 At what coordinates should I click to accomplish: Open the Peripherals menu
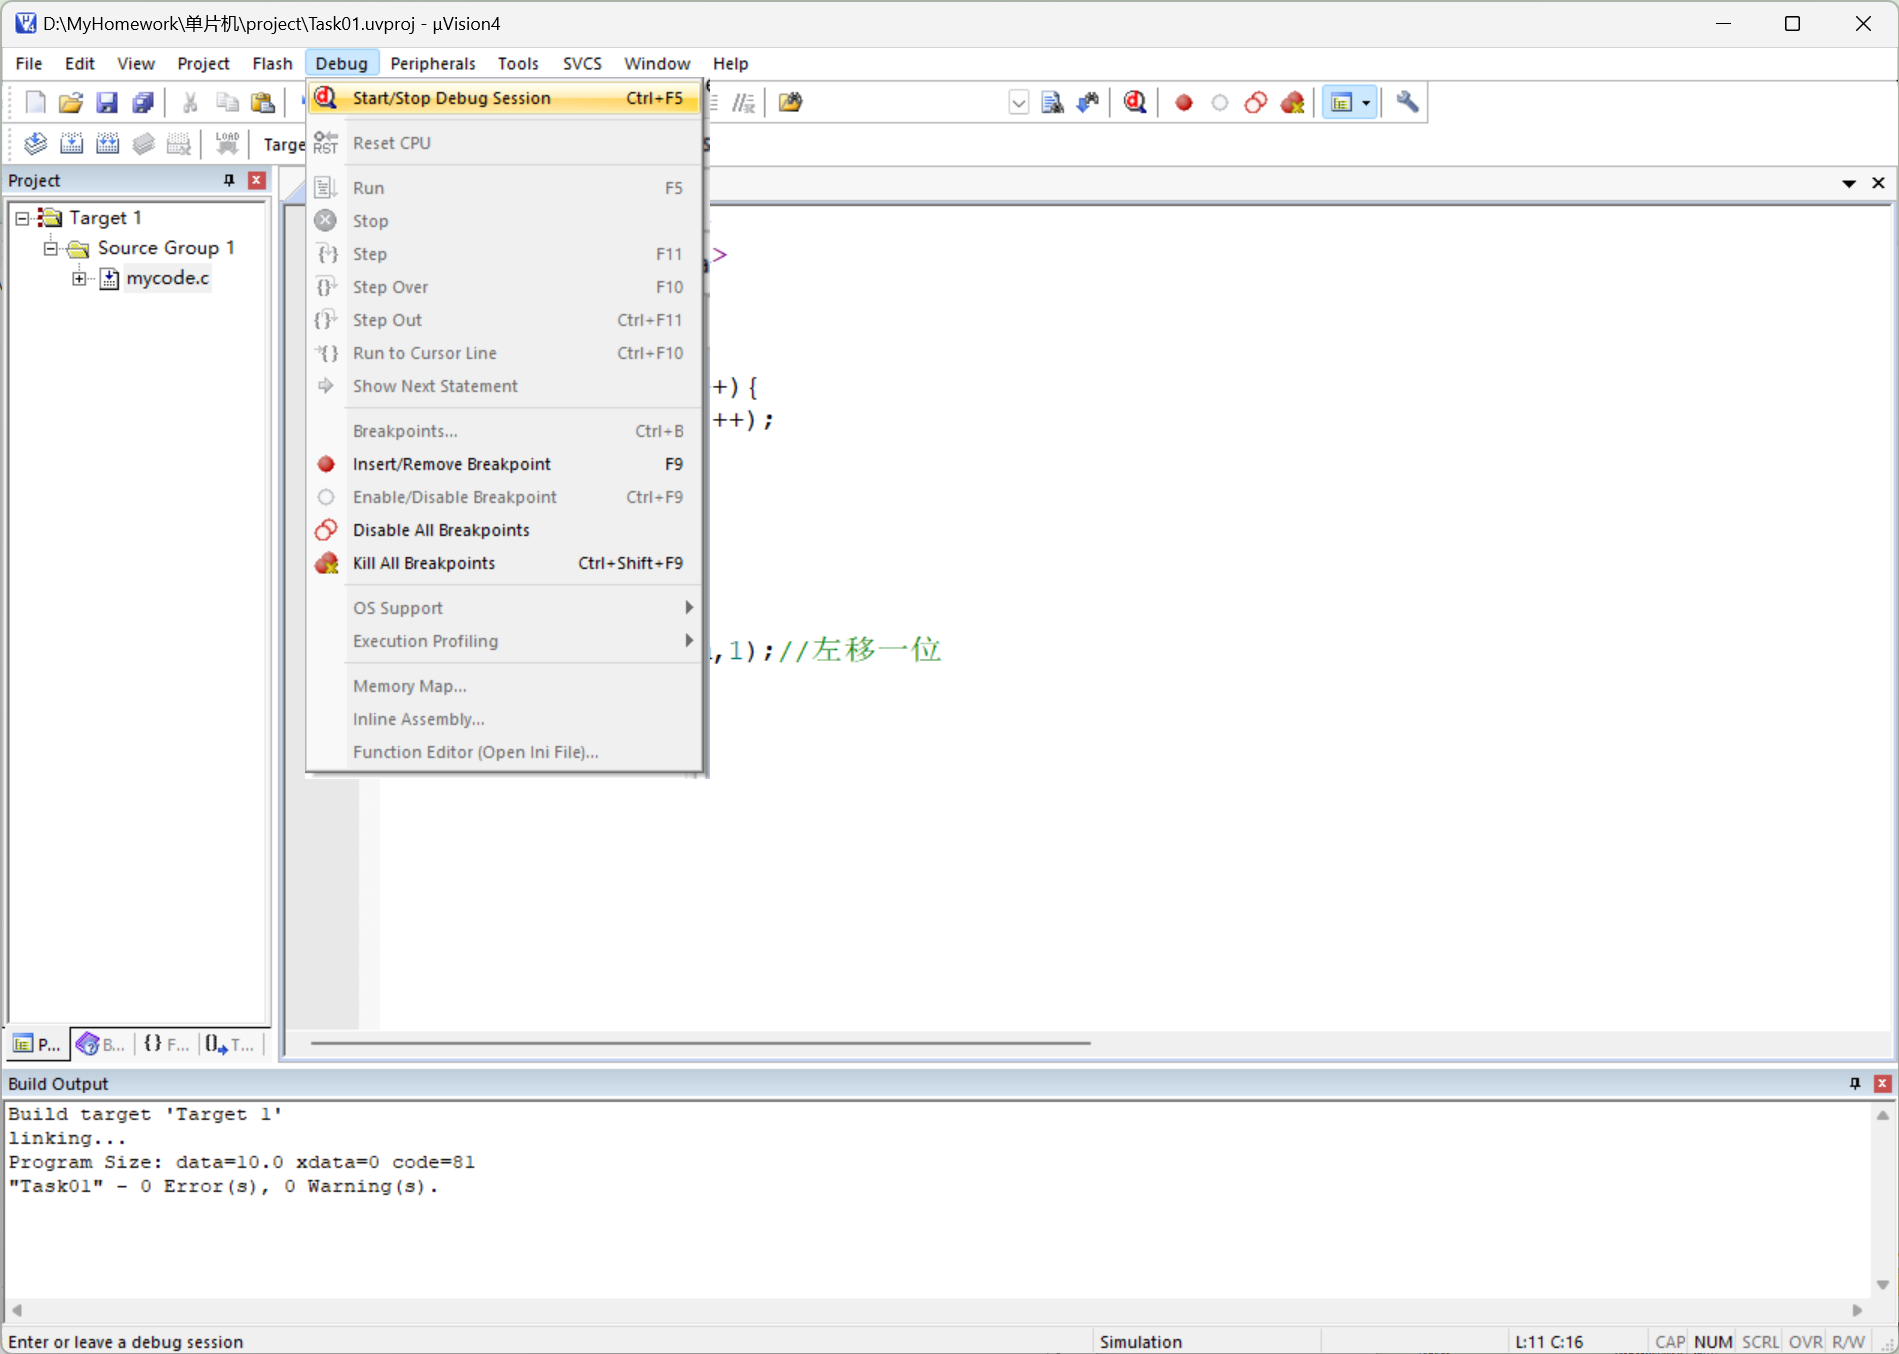[433, 63]
